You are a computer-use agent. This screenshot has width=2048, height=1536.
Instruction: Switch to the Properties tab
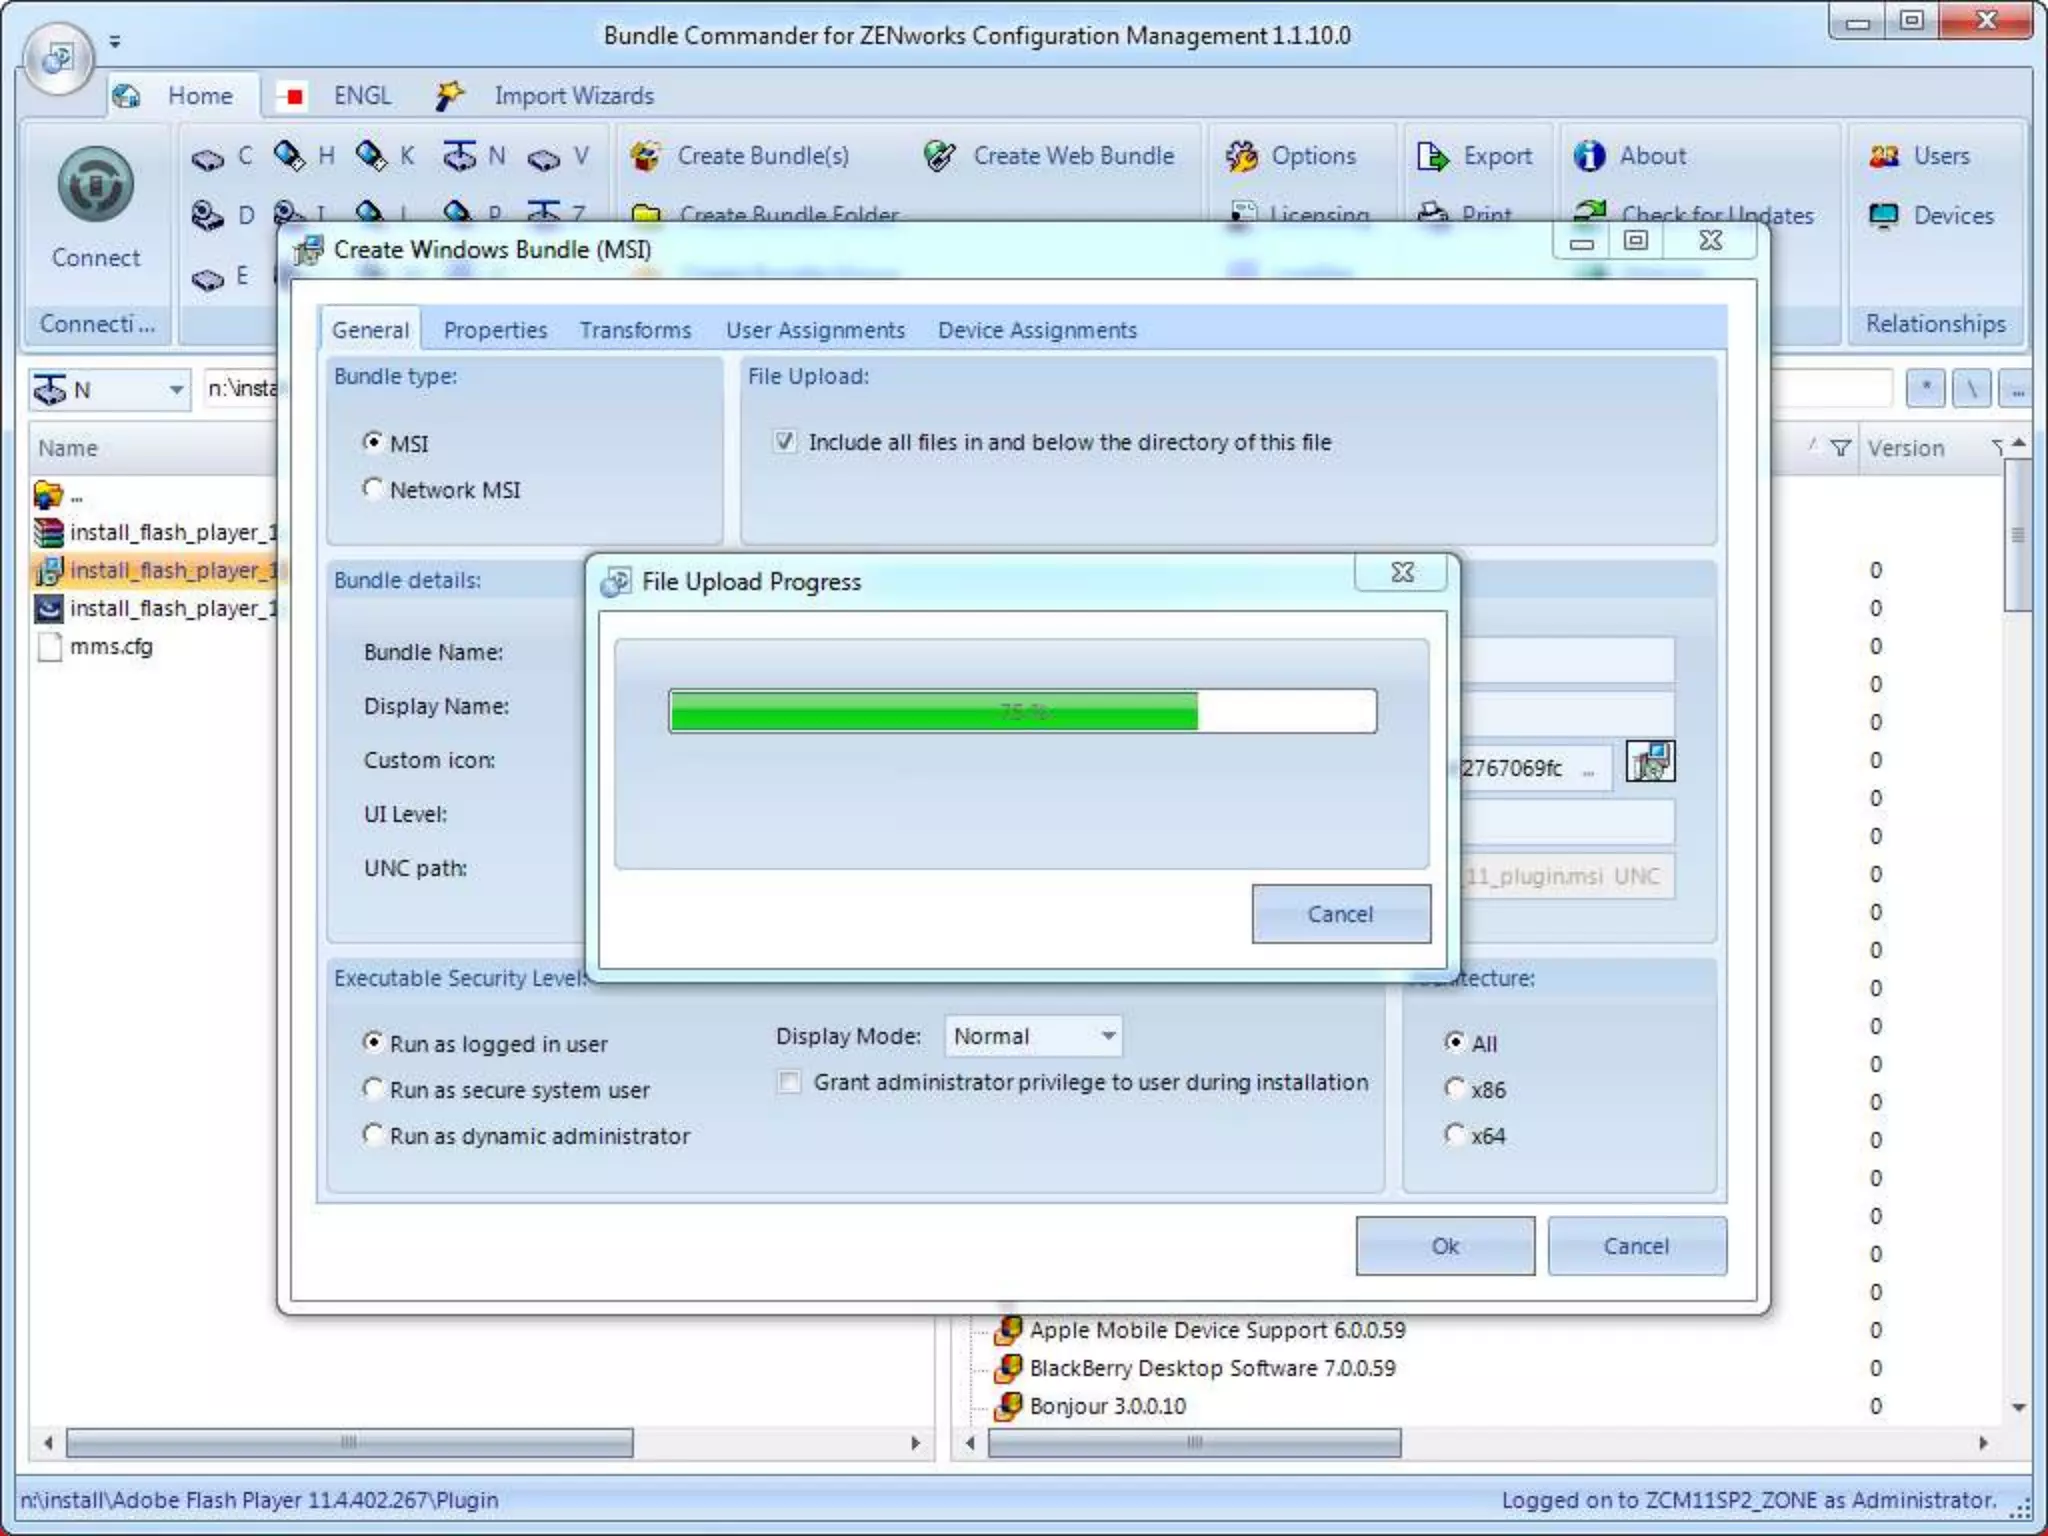pyautogui.click(x=495, y=330)
